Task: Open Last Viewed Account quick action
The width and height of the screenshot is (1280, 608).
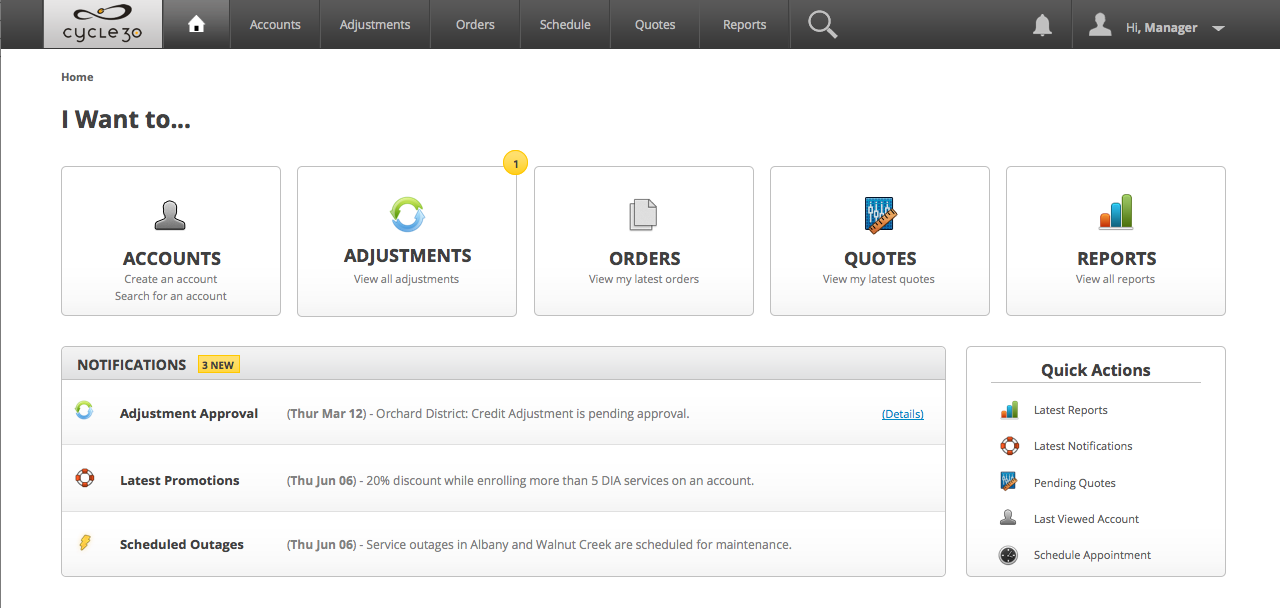Action: click(1087, 519)
